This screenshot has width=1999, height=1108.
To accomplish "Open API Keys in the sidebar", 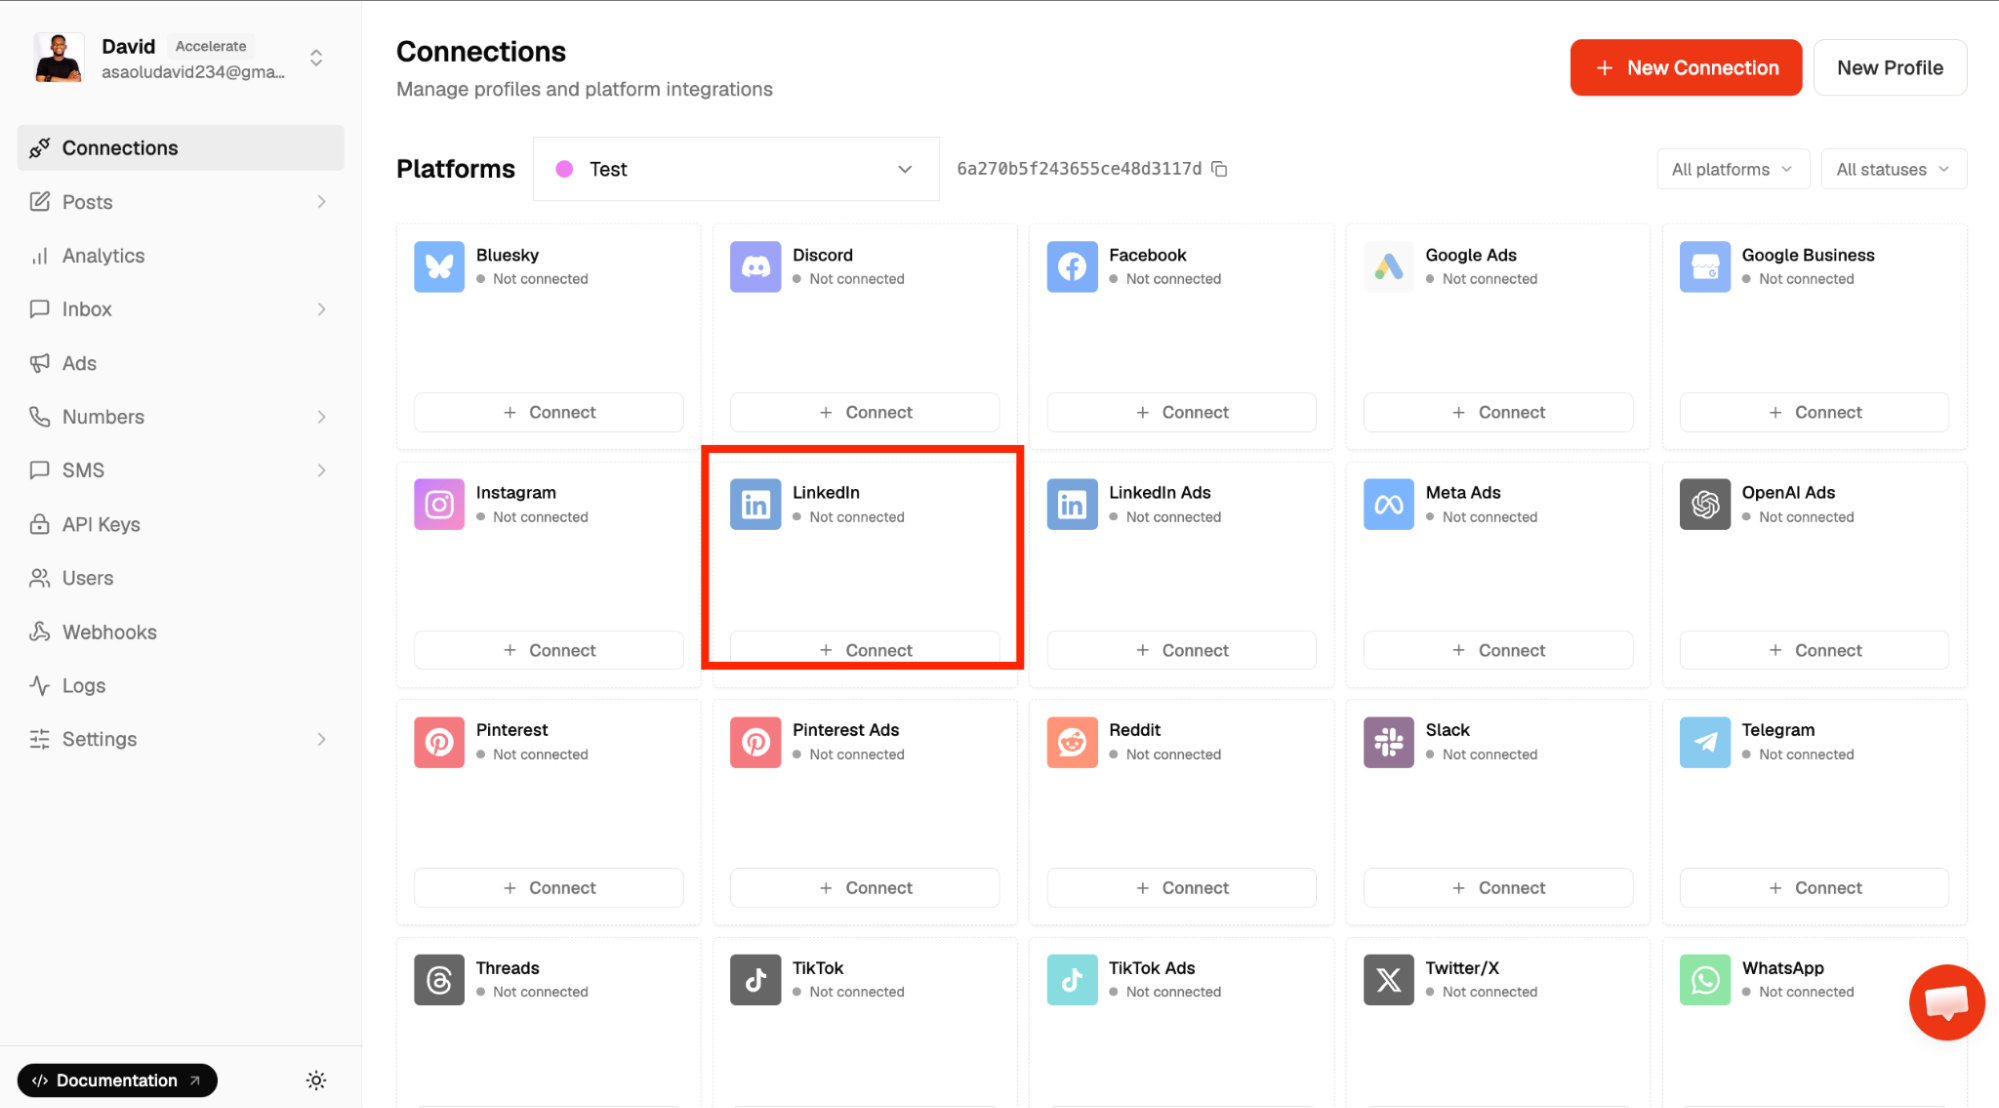I will [x=181, y=524].
